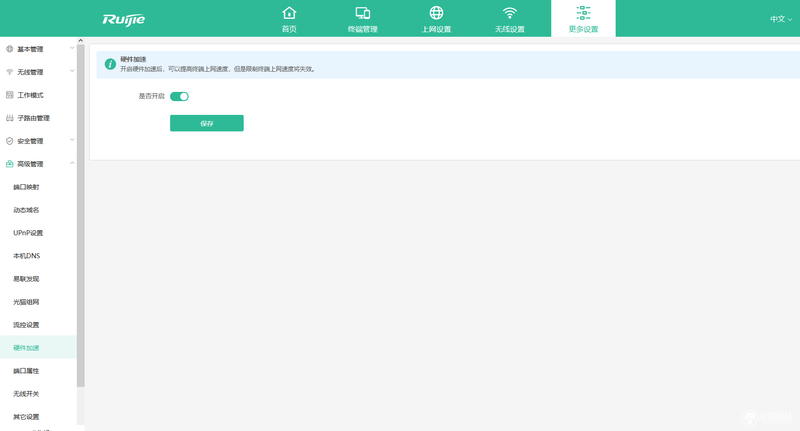The width and height of the screenshot is (800, 431).
Task: Open 其它设置 in the sidebar
Action: (x=26, y=417)
